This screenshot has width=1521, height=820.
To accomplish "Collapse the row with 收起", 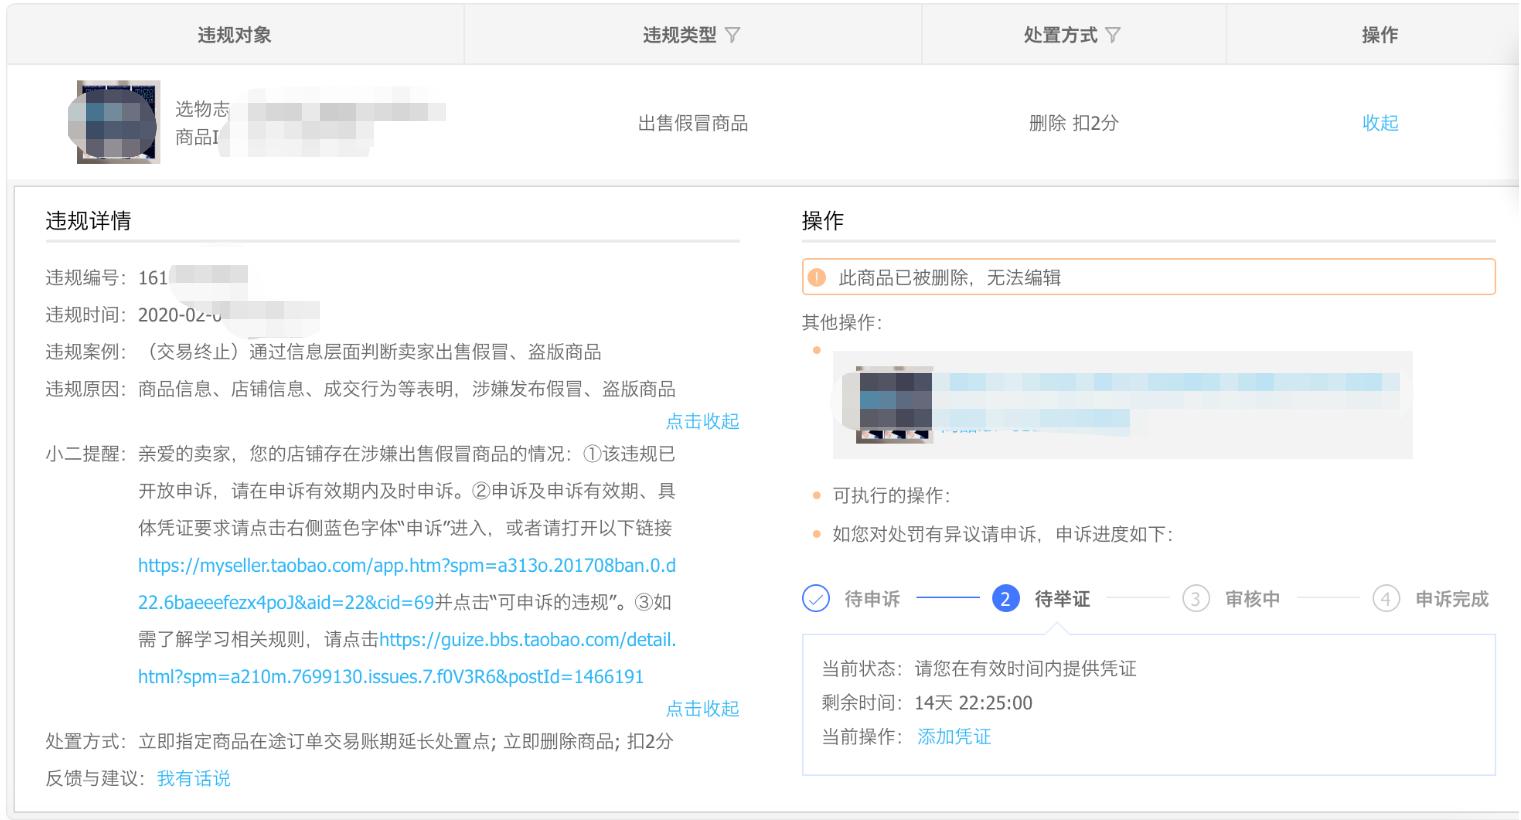I will [x=1381, y=122].
